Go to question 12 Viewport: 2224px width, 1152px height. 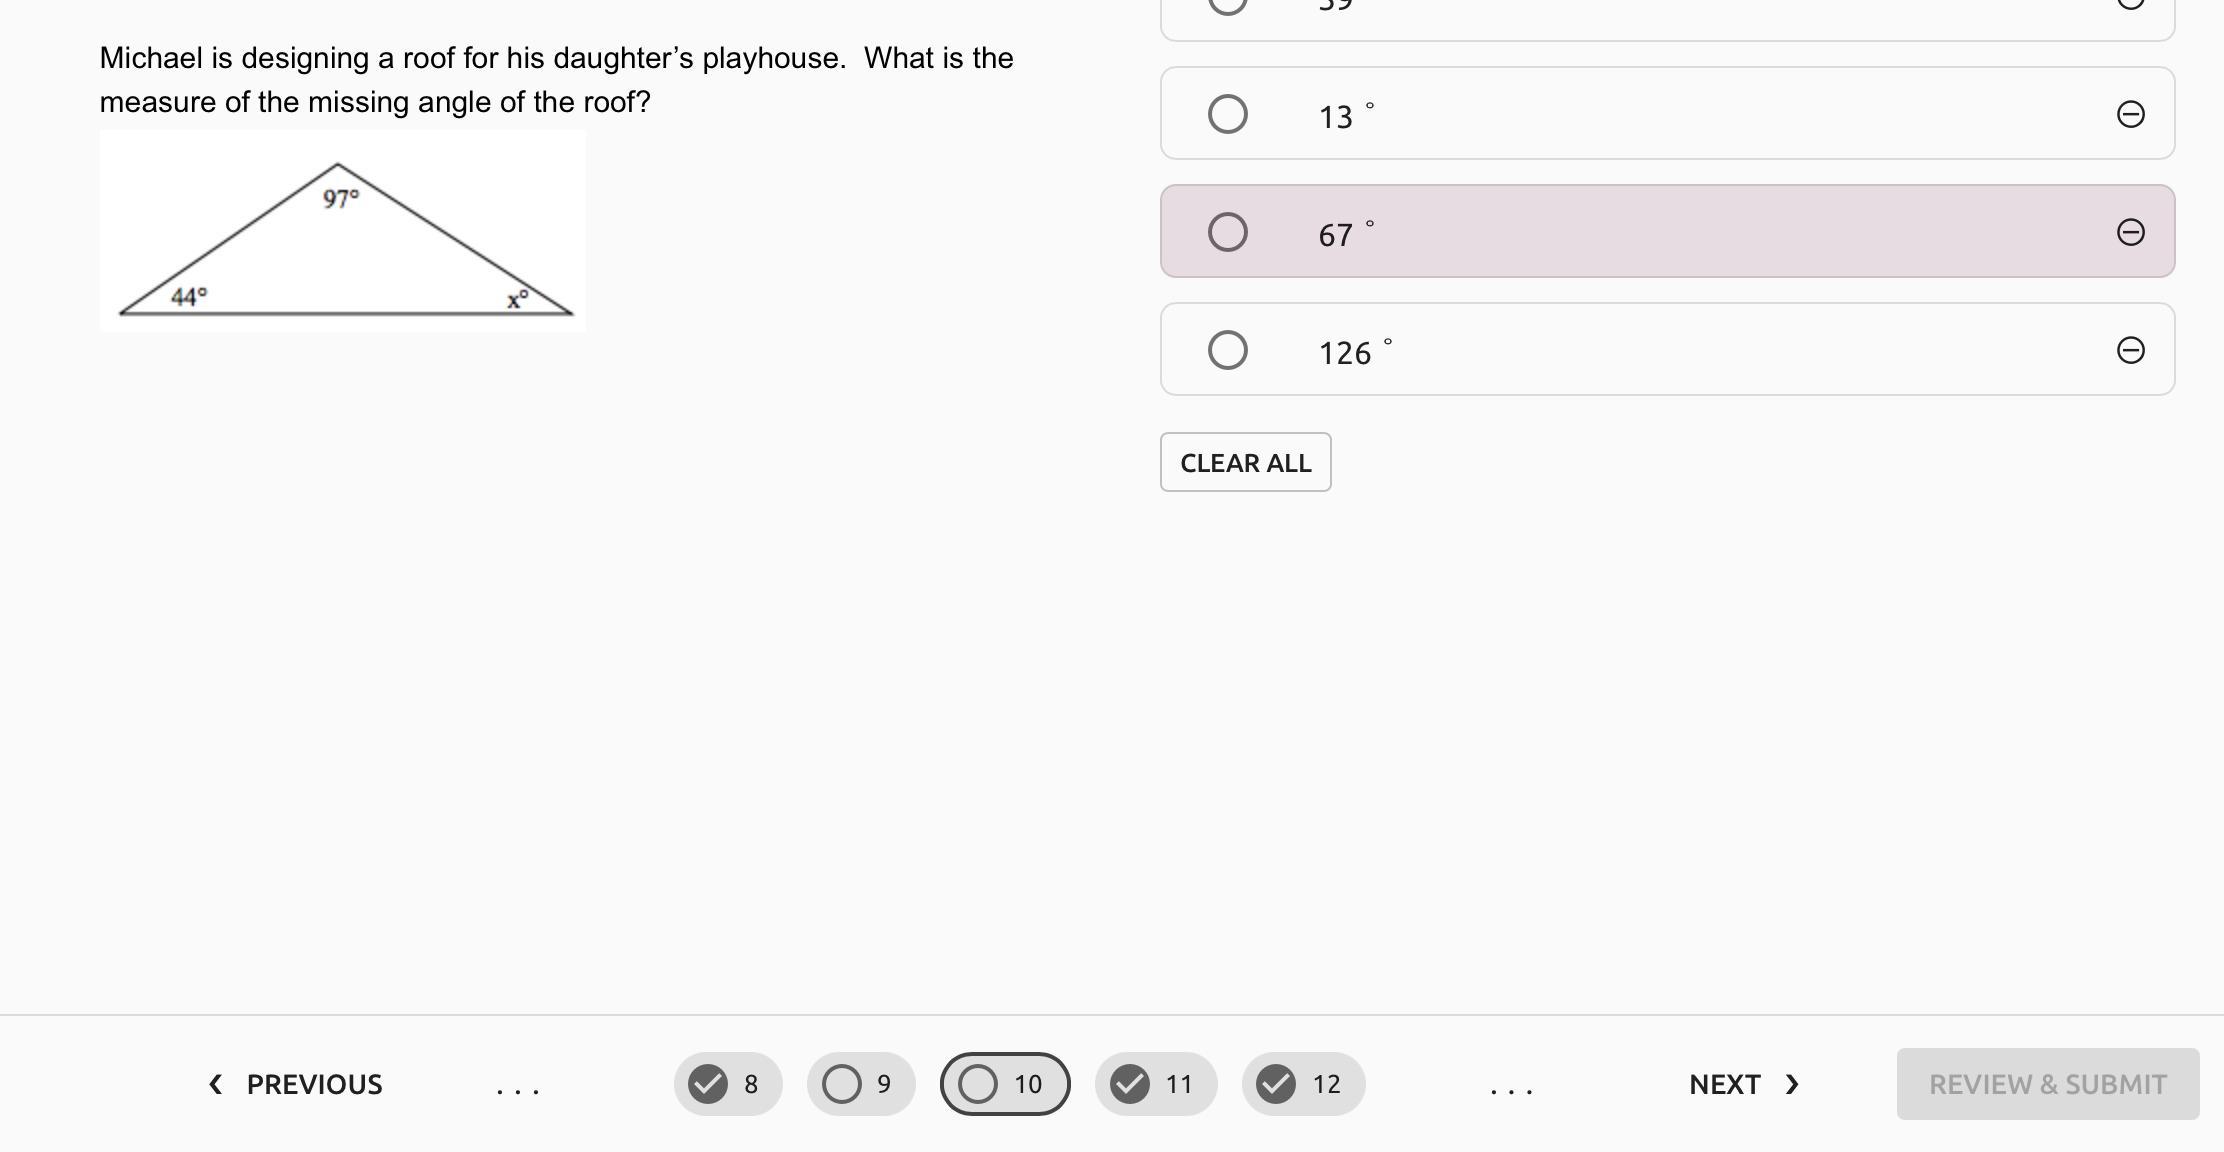pos(1303,1084)
